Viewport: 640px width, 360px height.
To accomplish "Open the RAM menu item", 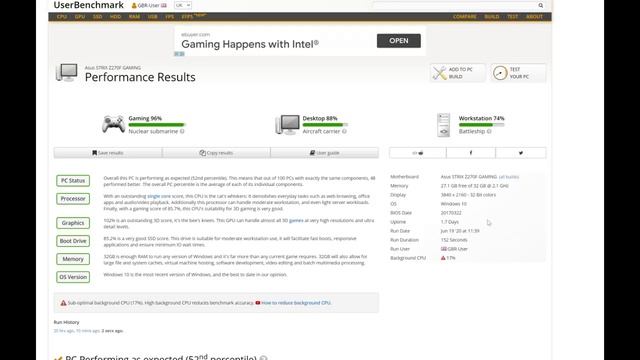I will point(134,17).
